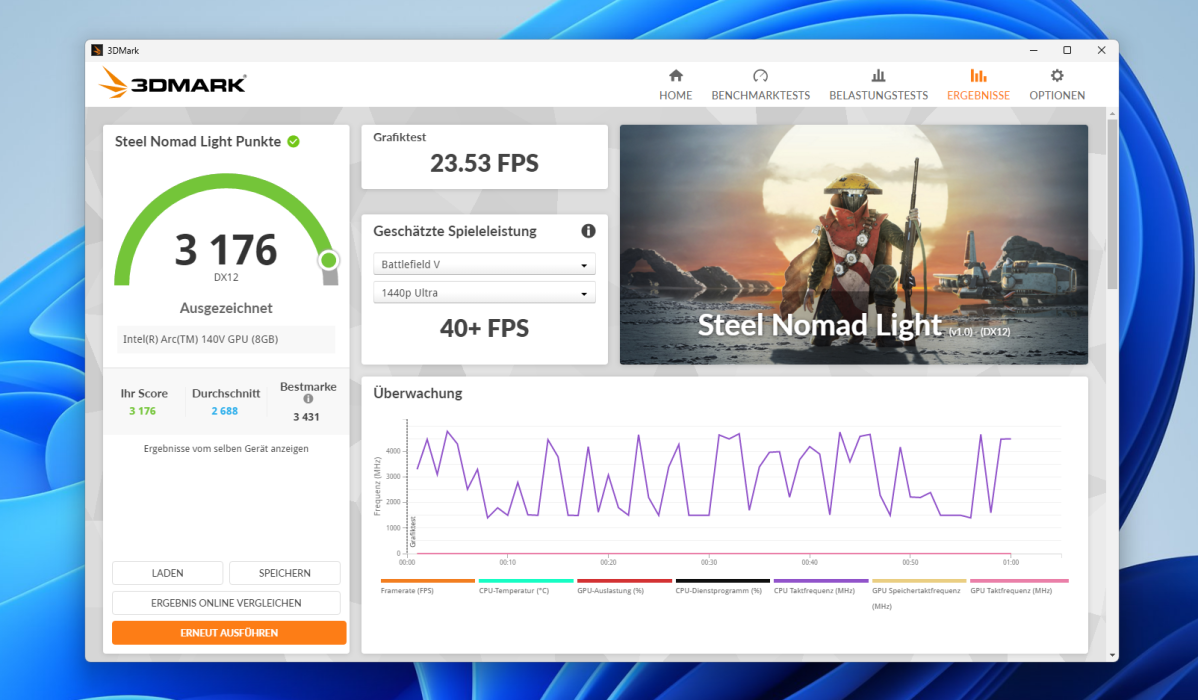Click the info icon under Bestmarke
This screenshot has height=700, width=1198.
[308, 399]
